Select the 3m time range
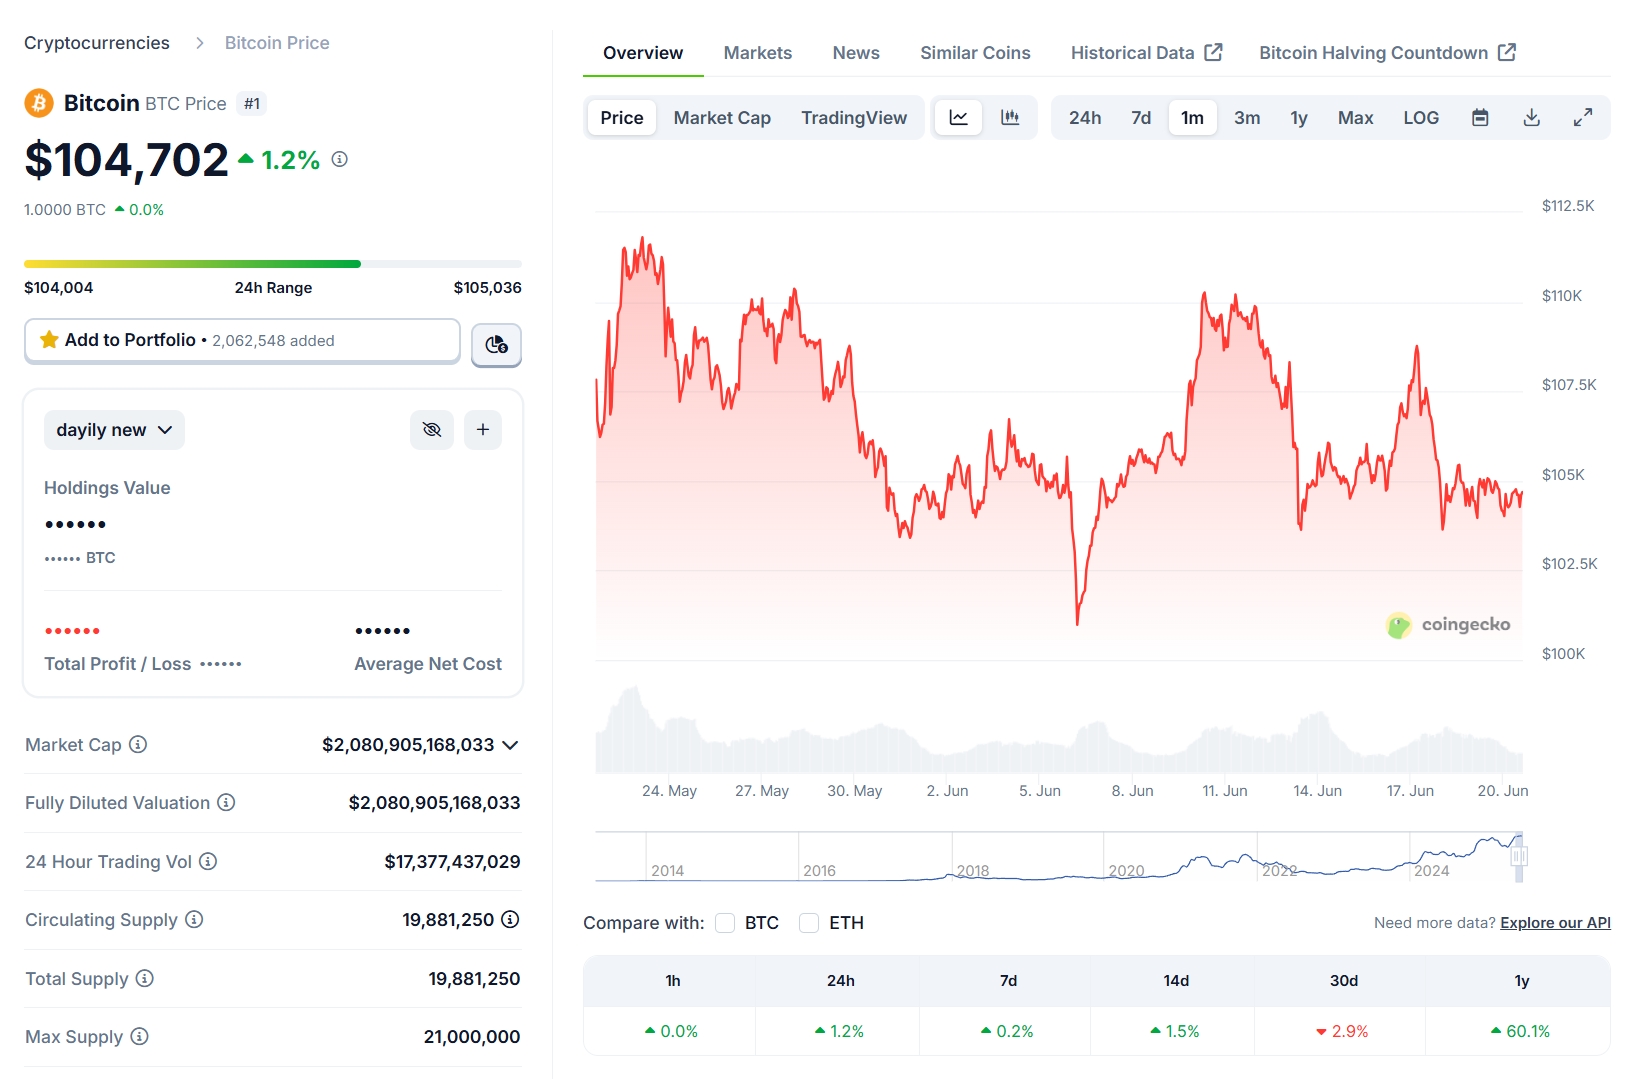The height and width of the screenshot is (1079, 1625). point(1247,118)
